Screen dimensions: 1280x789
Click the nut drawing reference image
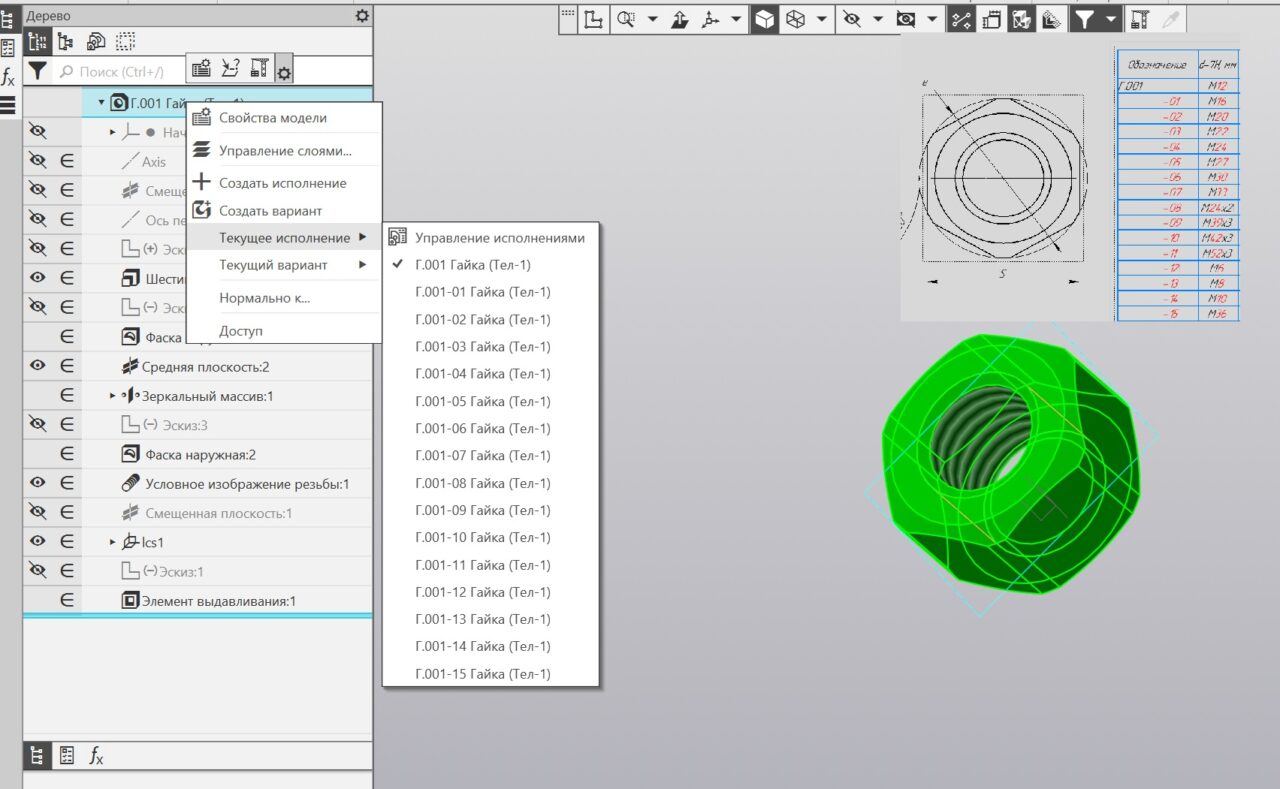[1070, 178]
